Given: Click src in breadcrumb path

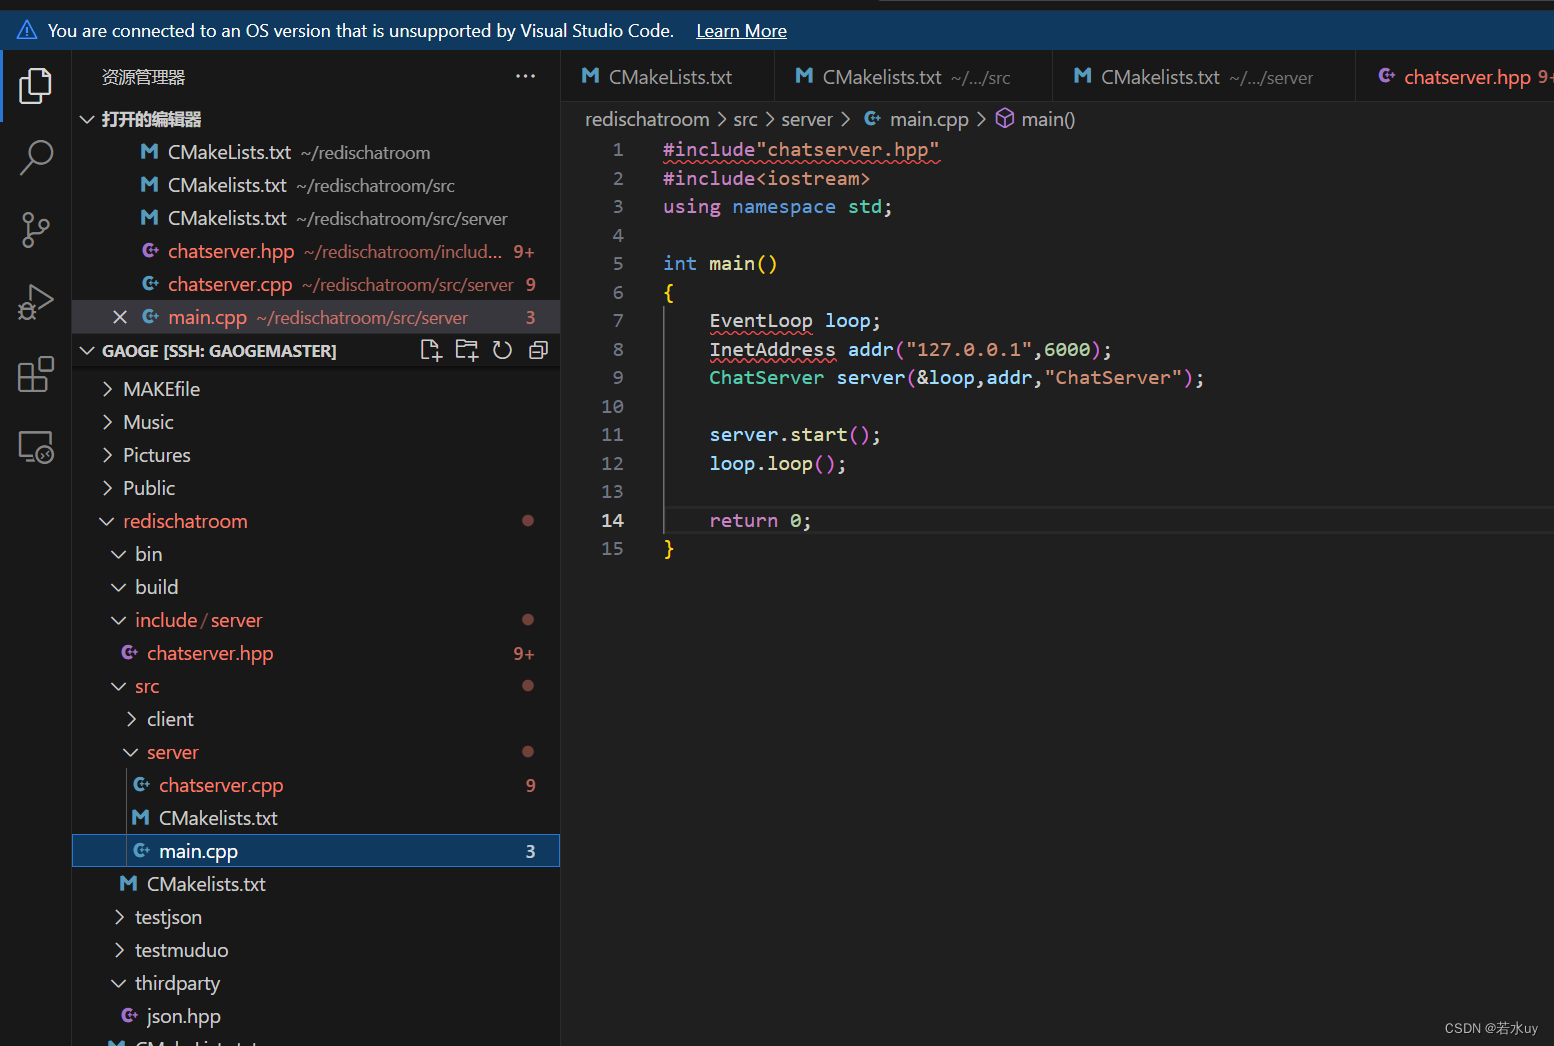Looking at the screenshot, I should pos(745,119).
